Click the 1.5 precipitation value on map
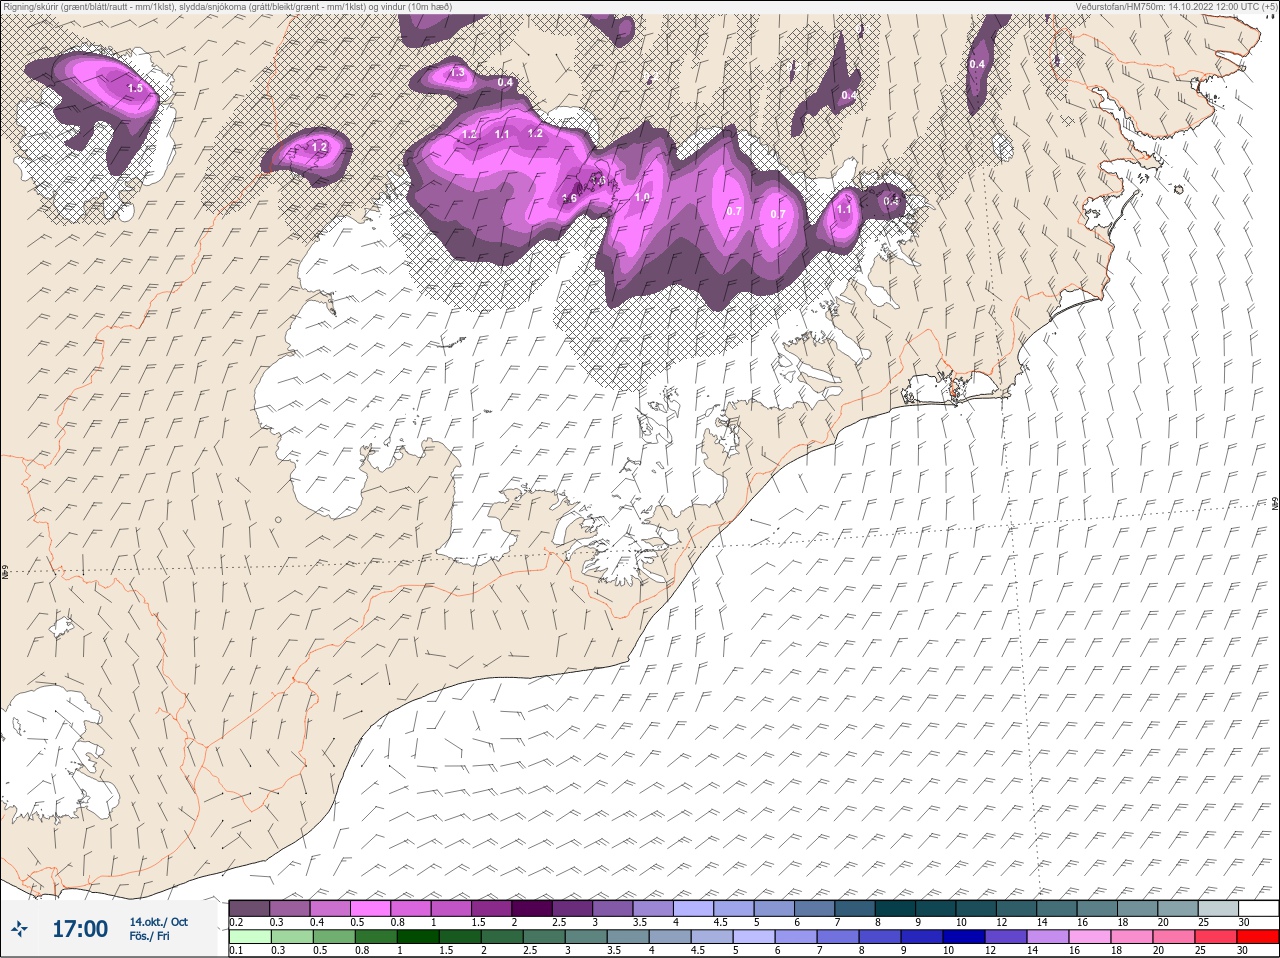The width and height of the screenshot is (1280, 958). (136, 89)
